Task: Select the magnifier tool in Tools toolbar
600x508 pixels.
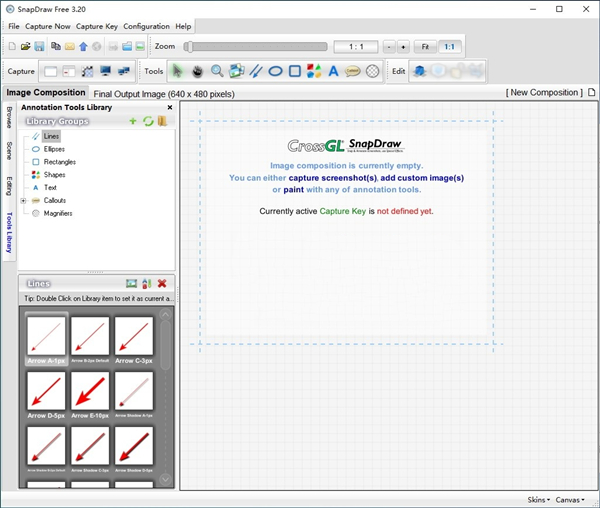Action: coord(216,71)
